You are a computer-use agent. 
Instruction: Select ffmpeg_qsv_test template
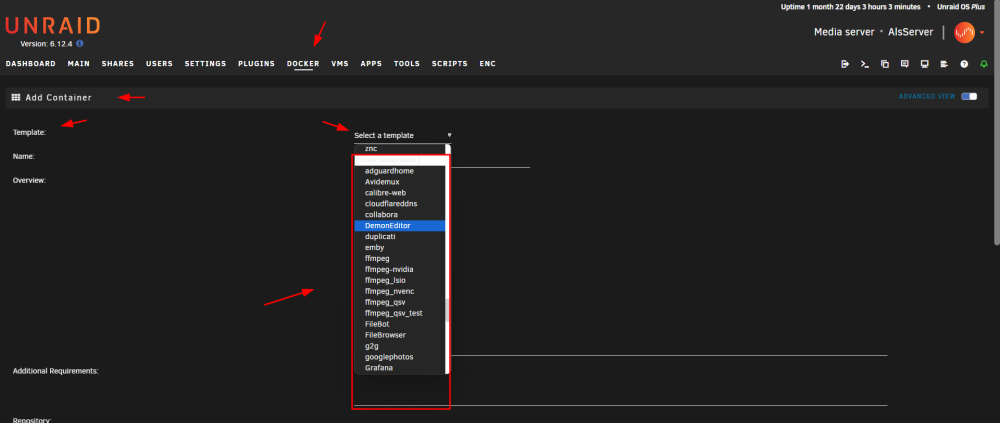click(400, 313)
